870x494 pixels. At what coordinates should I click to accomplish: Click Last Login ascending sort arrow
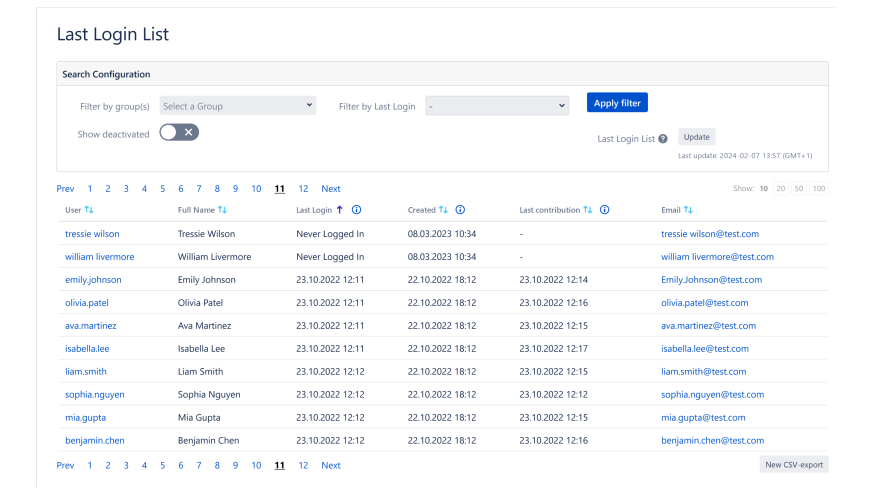[340, 210]
